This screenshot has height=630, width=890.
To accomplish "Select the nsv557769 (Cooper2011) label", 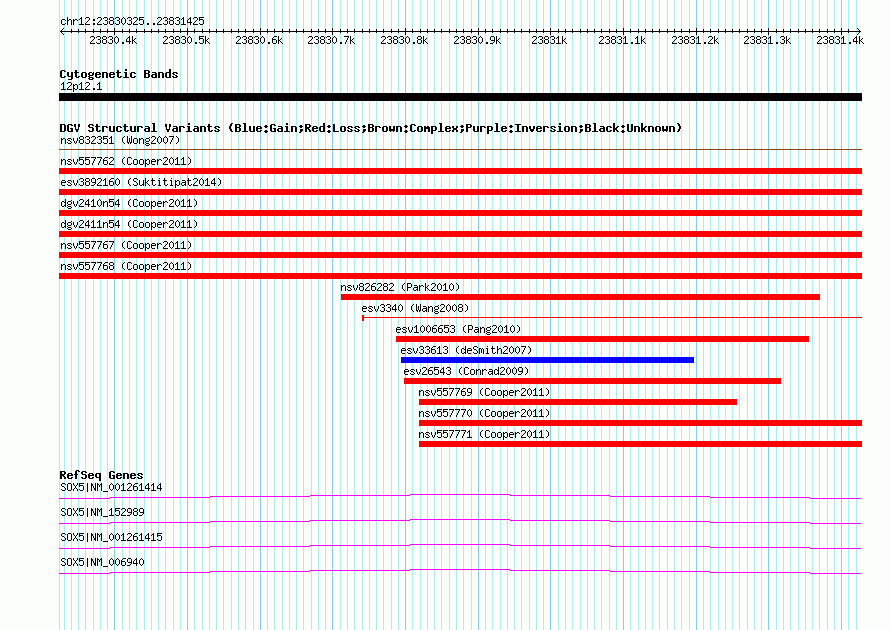I will (484, 392).
